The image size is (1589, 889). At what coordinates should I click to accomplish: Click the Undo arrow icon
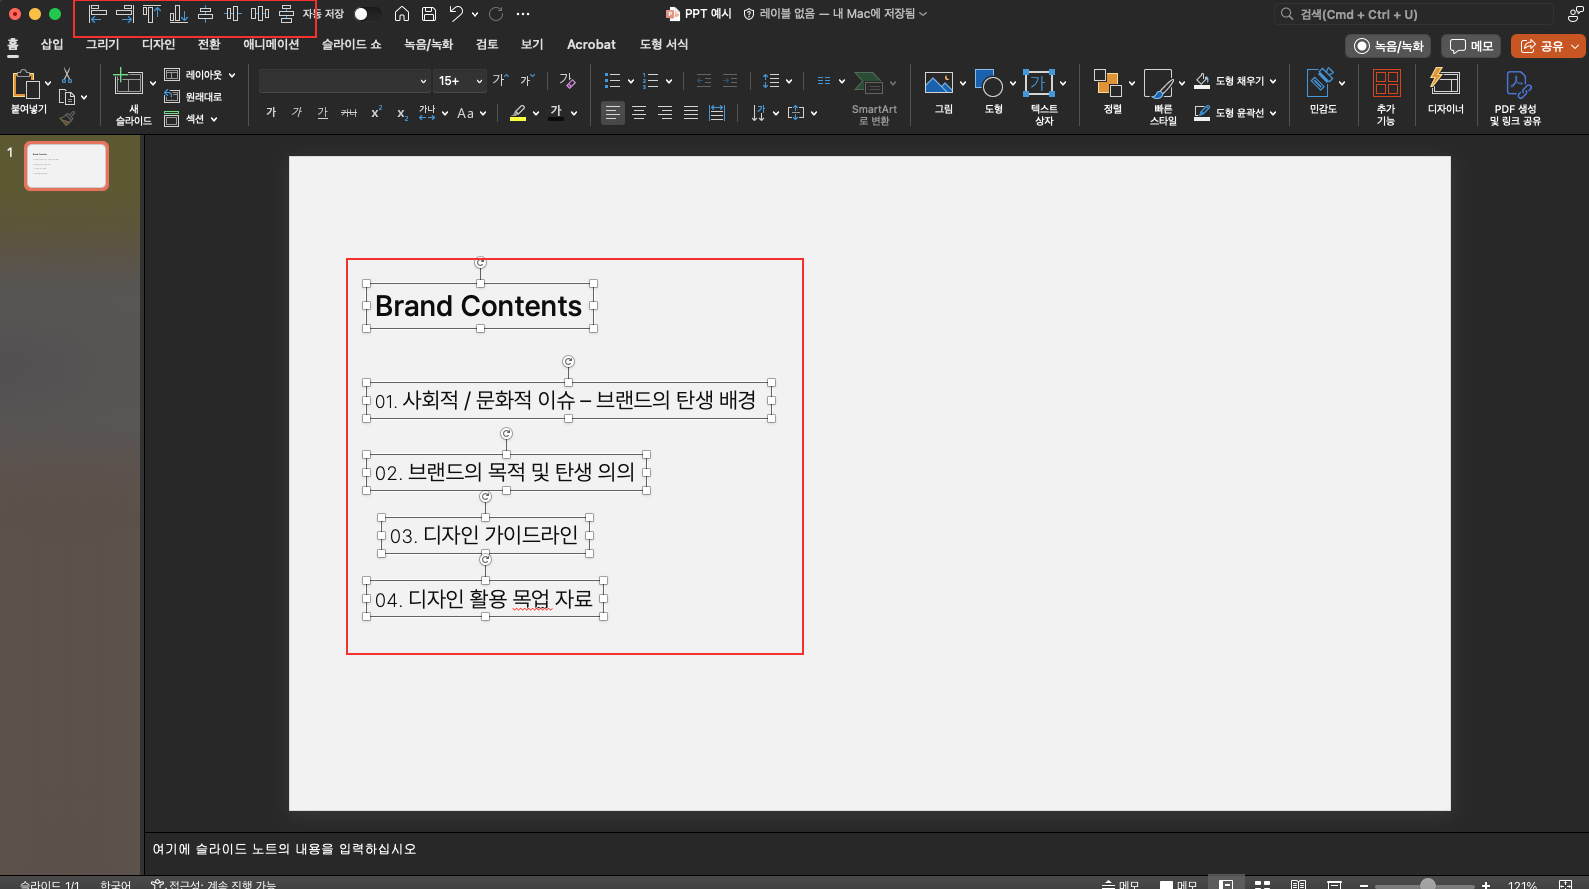pyautogui.click(x=456, y=14)
